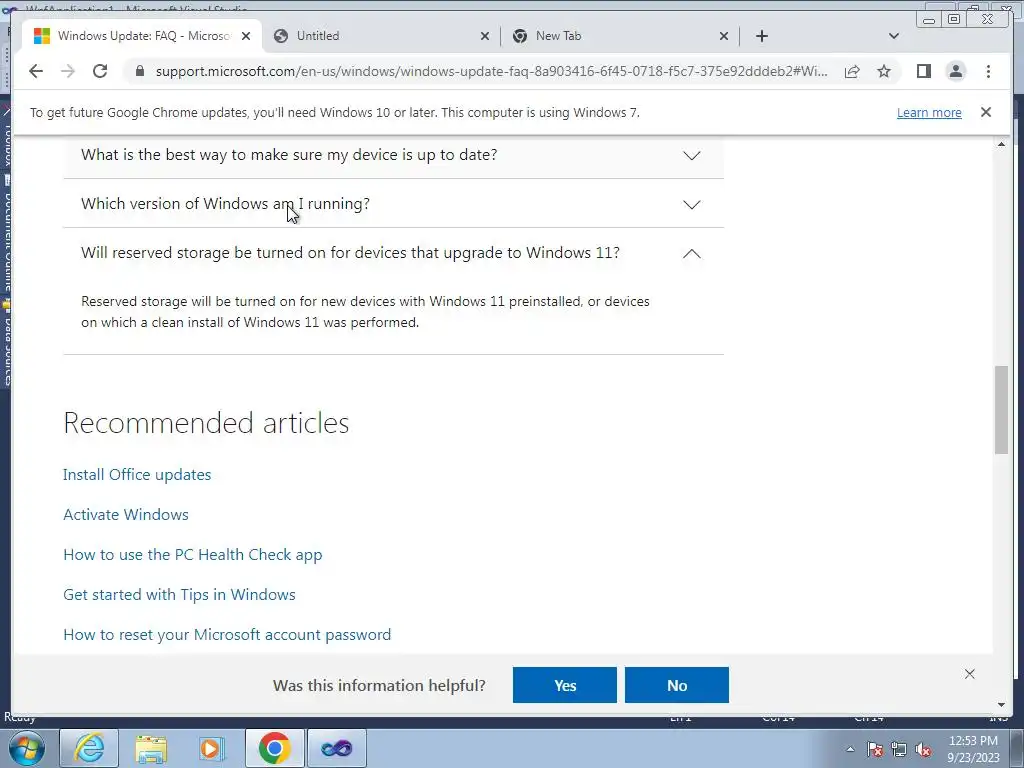Click the muted volume tray icon

tap(923, 749)
